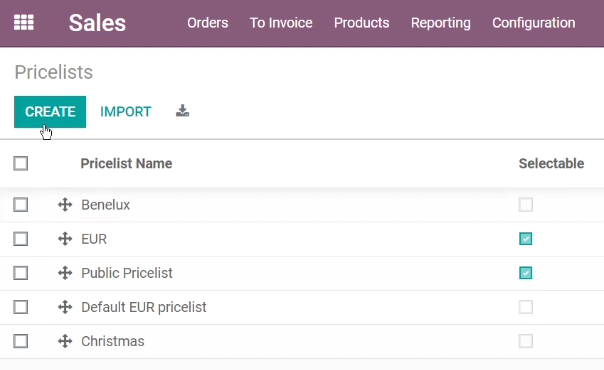604x370 pixels.
Task: Grab the drag handle for EUR row
Action: click(x=65, y=239)
